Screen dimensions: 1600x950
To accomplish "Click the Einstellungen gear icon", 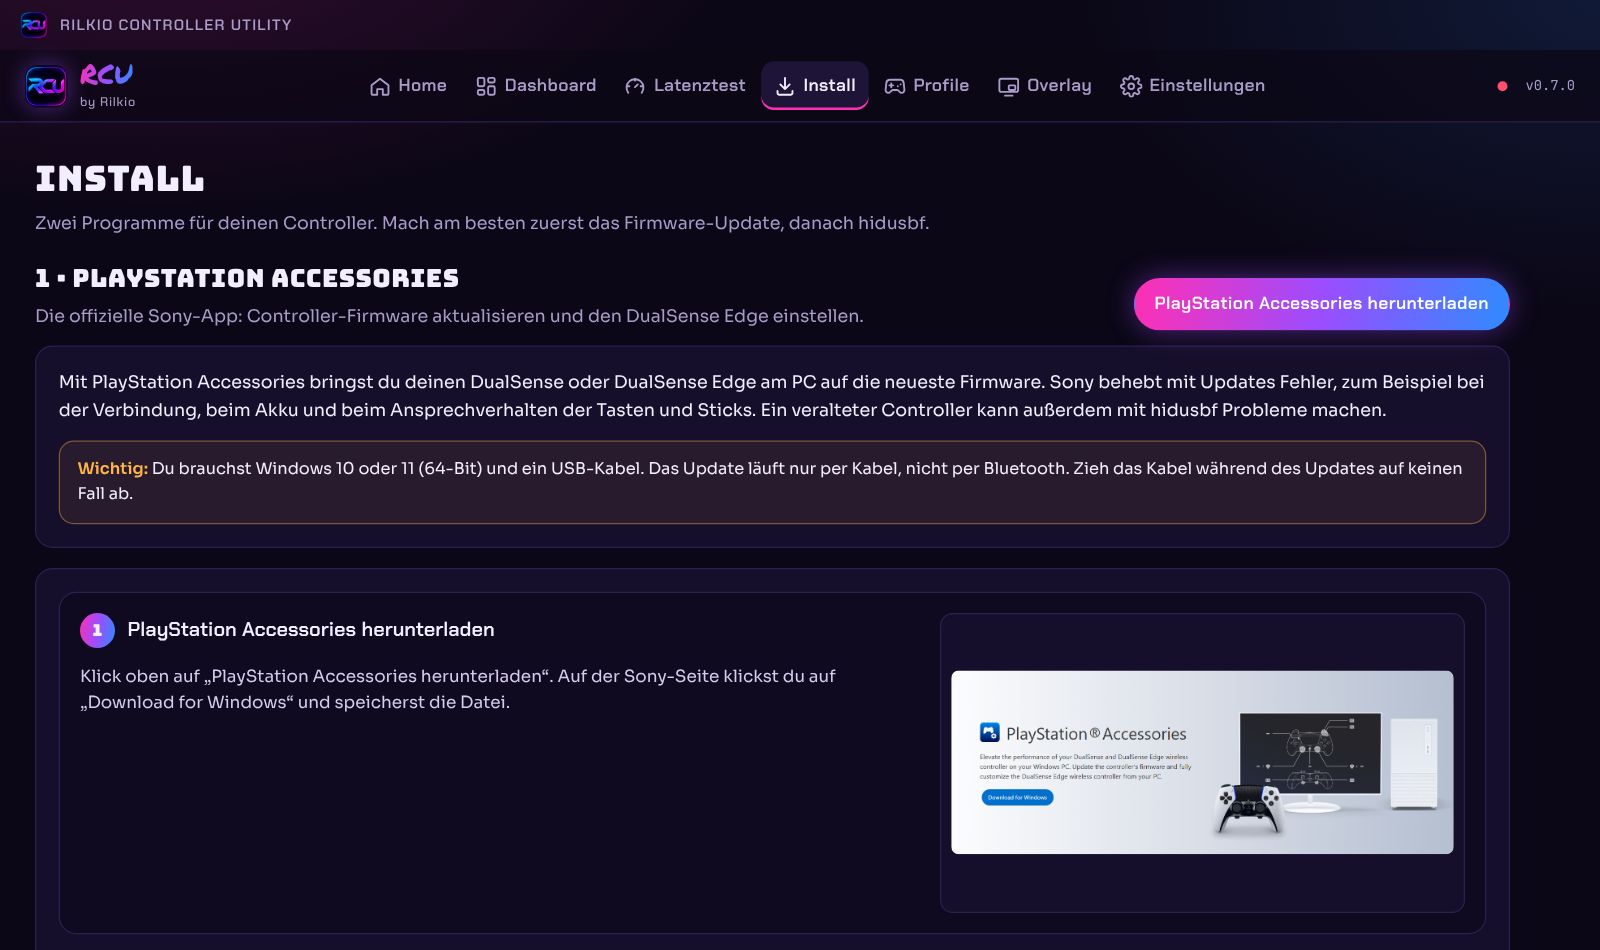I will (x=1131, y=86).
